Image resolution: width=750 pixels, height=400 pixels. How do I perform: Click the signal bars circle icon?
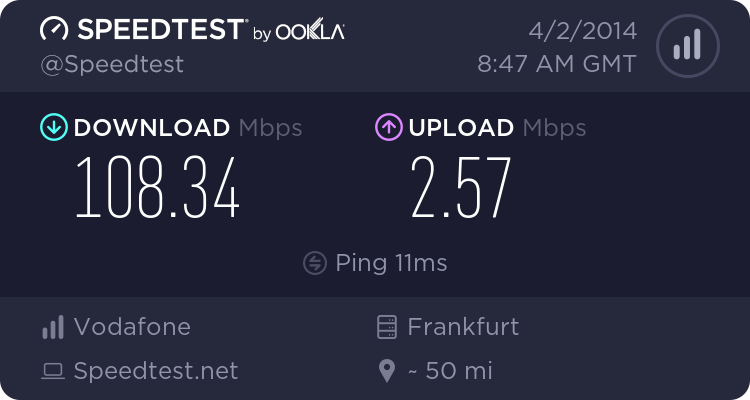686,46
